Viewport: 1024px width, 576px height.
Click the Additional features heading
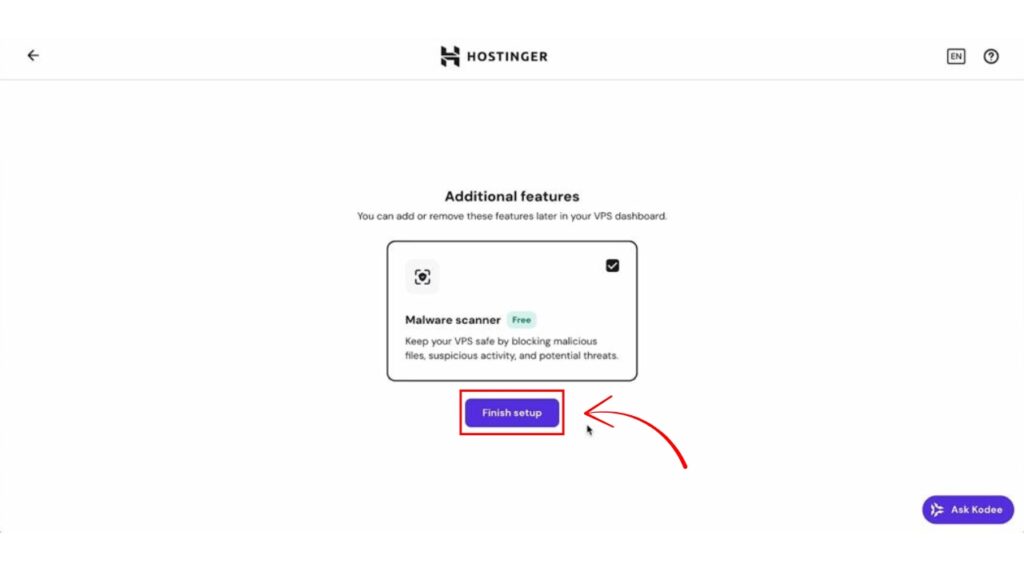click(x=512, y=197)
